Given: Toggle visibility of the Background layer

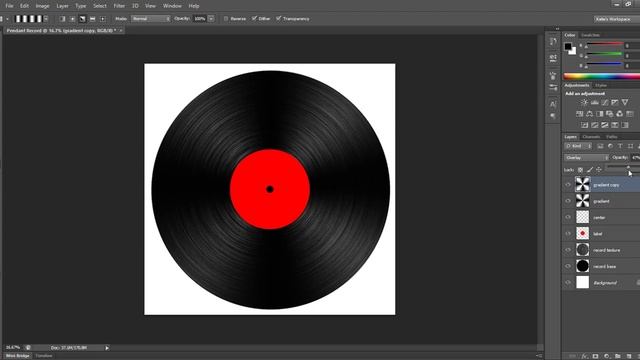Looking at the screenshot, I should [568, 282].
